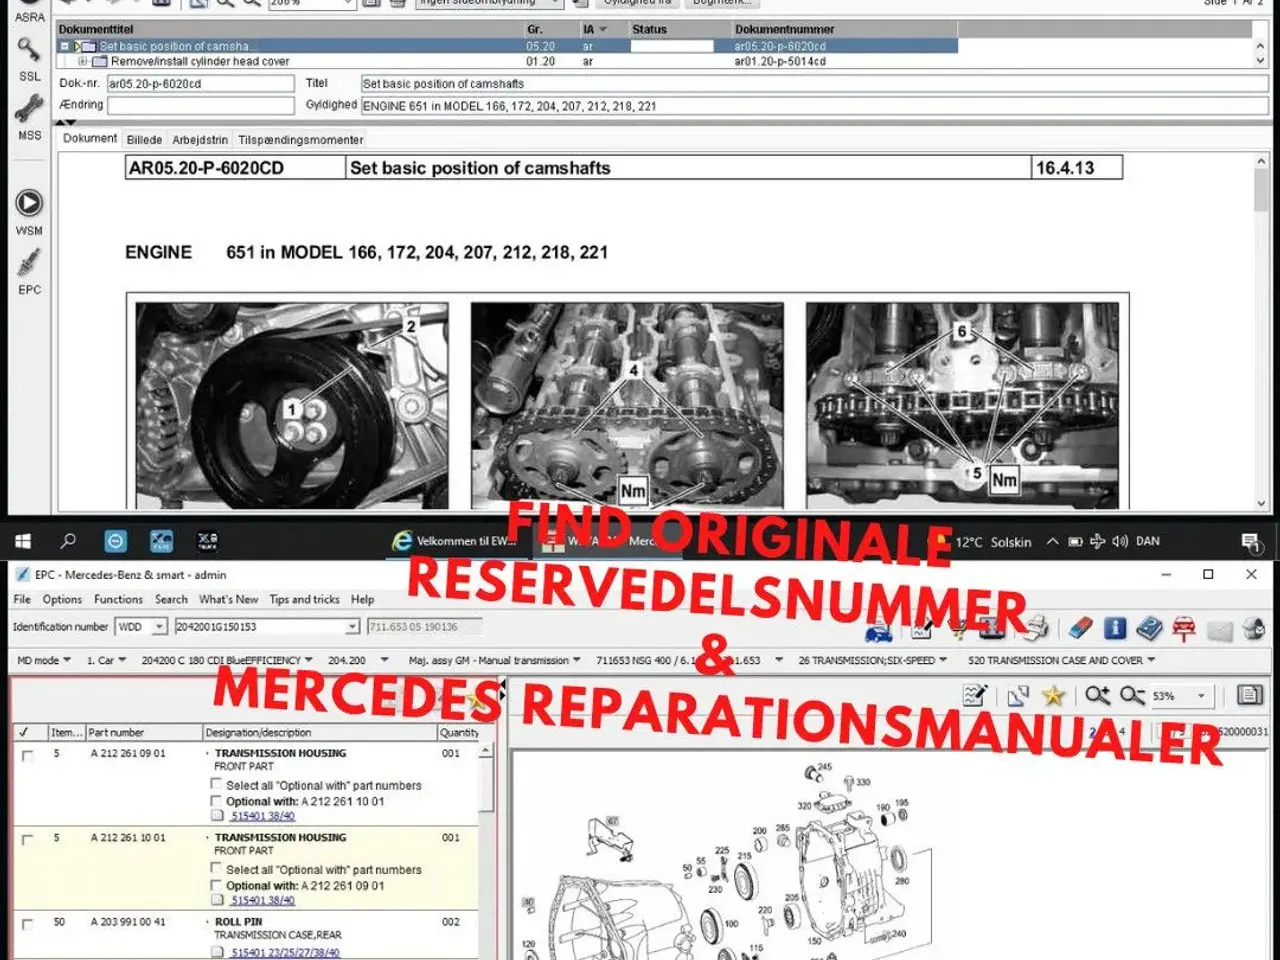
Task: Click the star bookmark icon above diagram
Action: [x=1053, y=695]
